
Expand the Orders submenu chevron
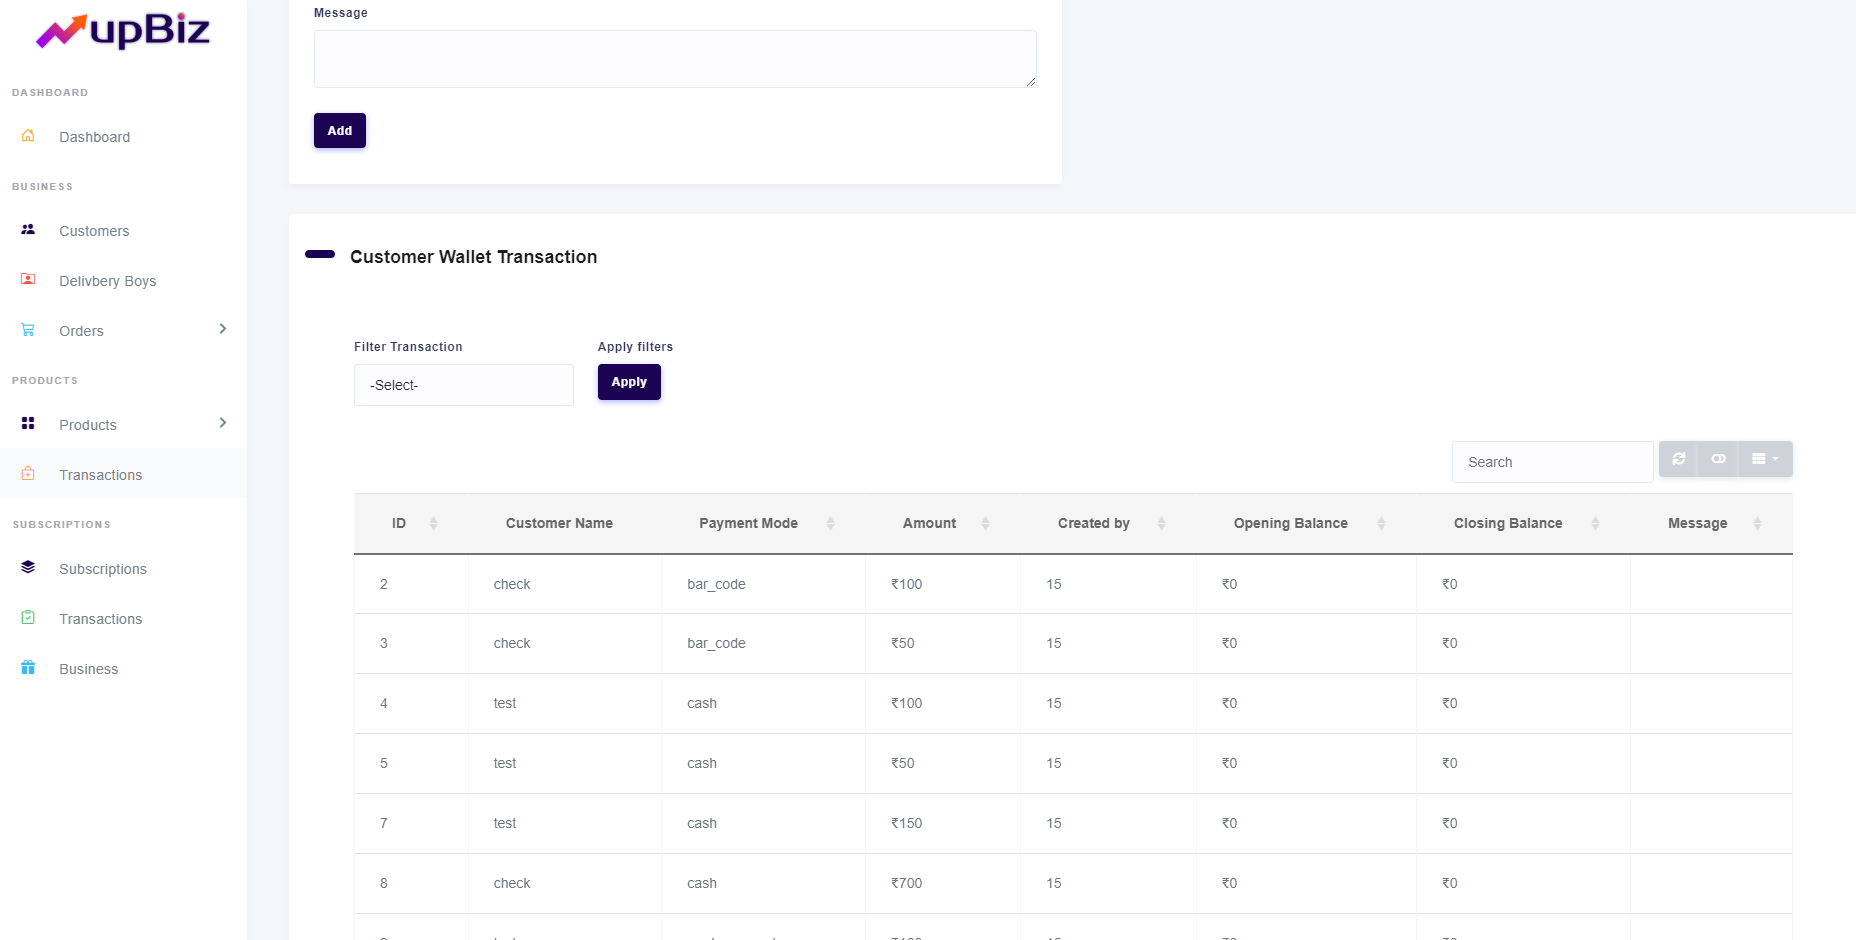[x=222, y=329]
